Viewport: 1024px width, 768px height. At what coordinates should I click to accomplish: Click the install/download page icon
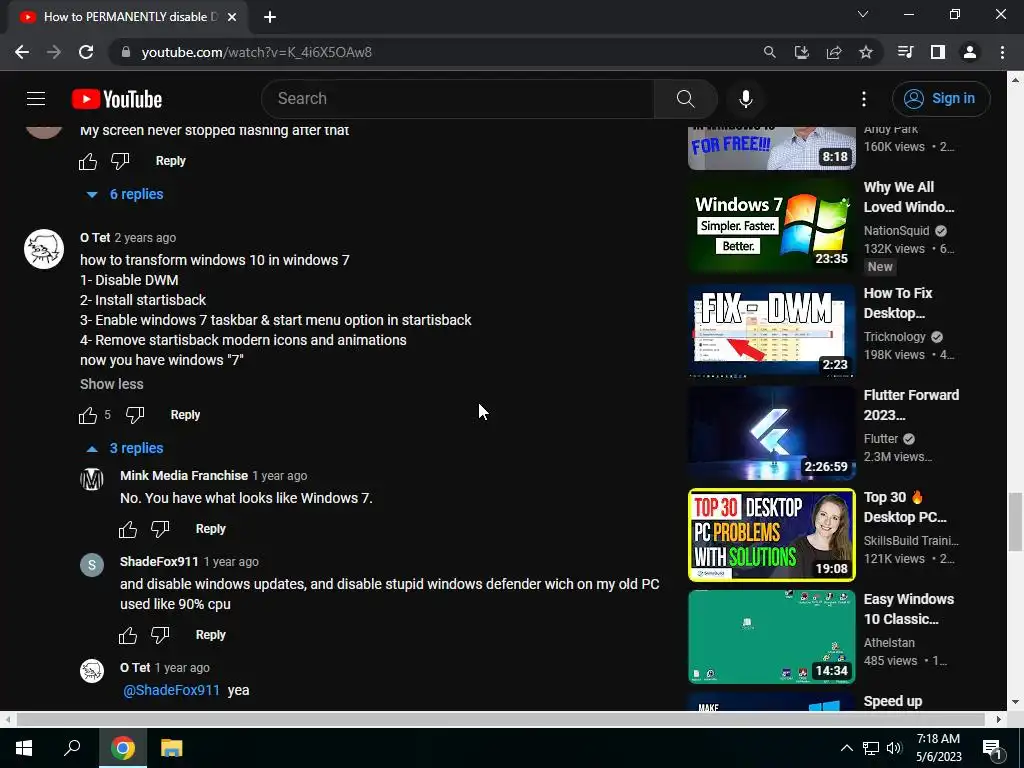point(802,52)
